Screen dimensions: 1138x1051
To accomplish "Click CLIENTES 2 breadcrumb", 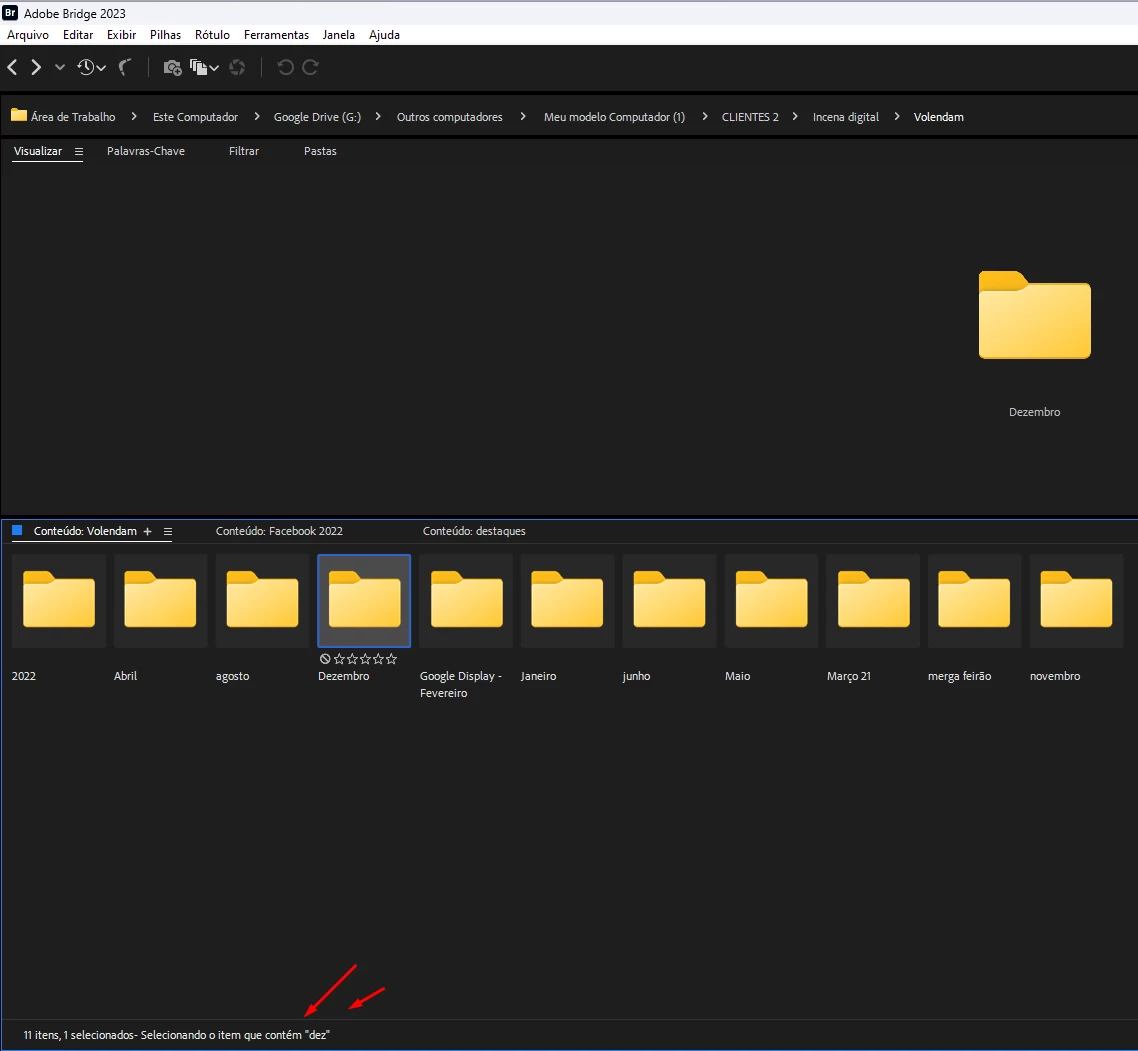I will click(x=750, y=117).
